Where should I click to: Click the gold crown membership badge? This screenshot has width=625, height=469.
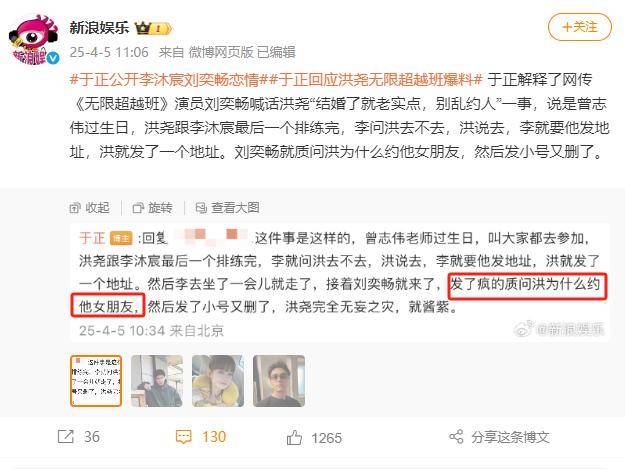[143, 28]
